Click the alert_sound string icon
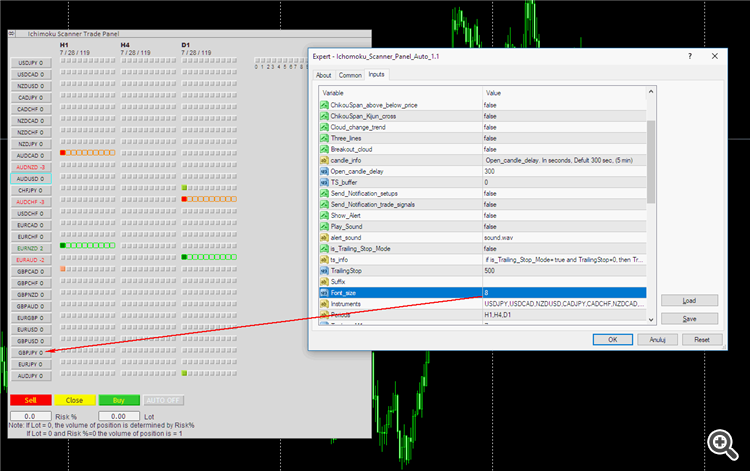 pos(324,237)
